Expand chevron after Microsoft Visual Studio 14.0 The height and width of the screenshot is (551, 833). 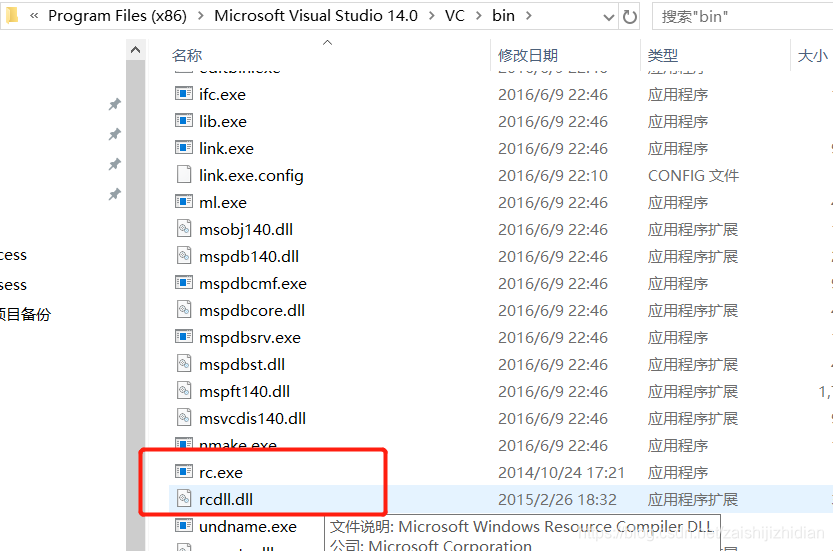432,16
